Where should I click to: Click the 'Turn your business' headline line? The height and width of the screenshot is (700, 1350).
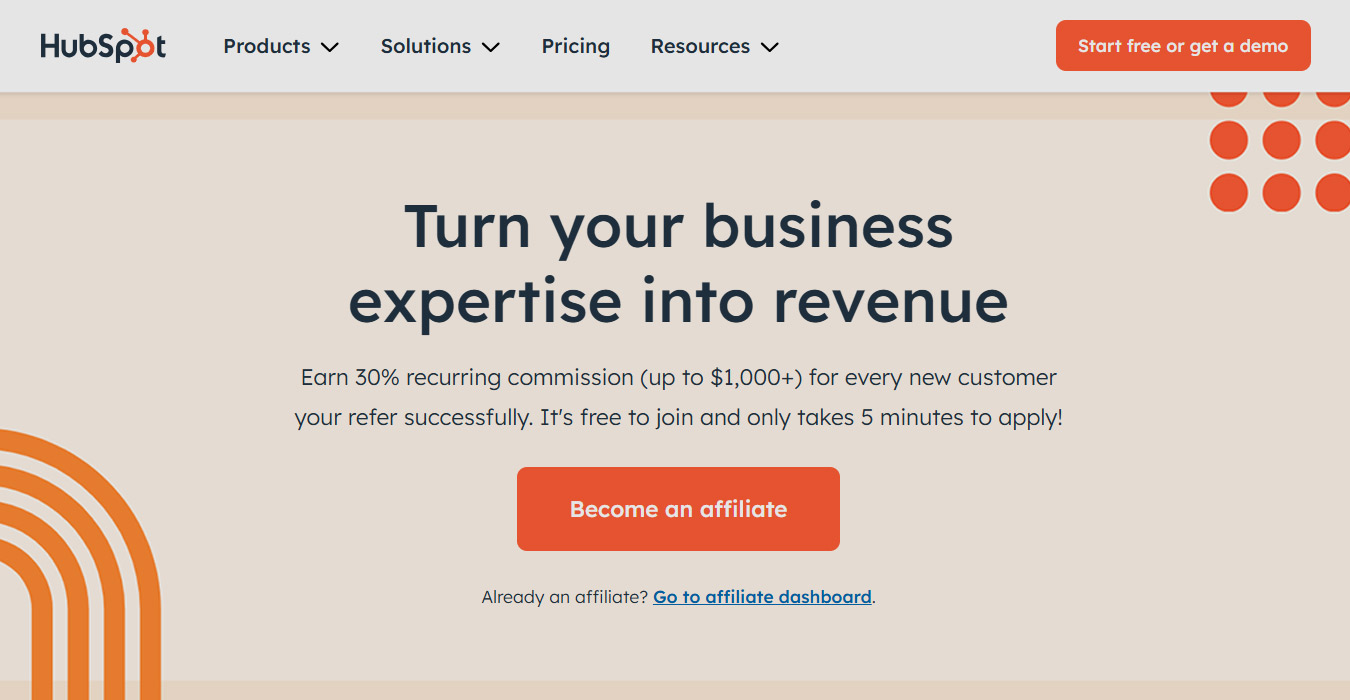point(678,226)
